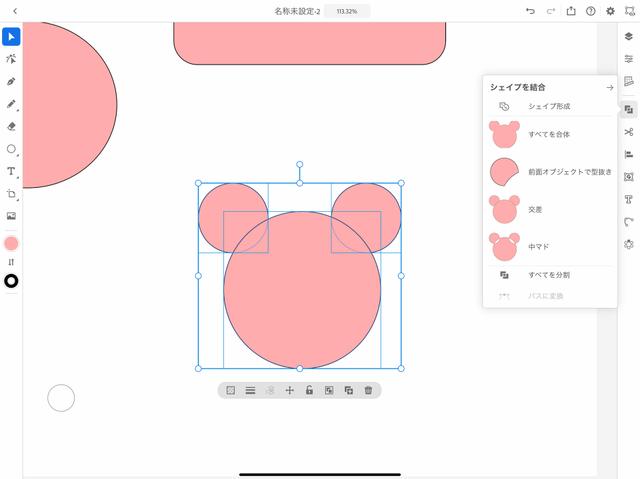Choose 交差 intersect option
Viewport: 640px width, 479px height.
point(550,209)
